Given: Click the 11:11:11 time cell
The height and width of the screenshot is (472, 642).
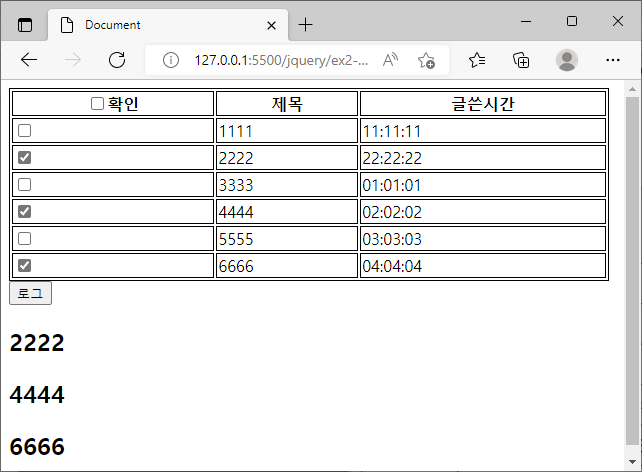Looking at the screenshot, I should [483, 131].
